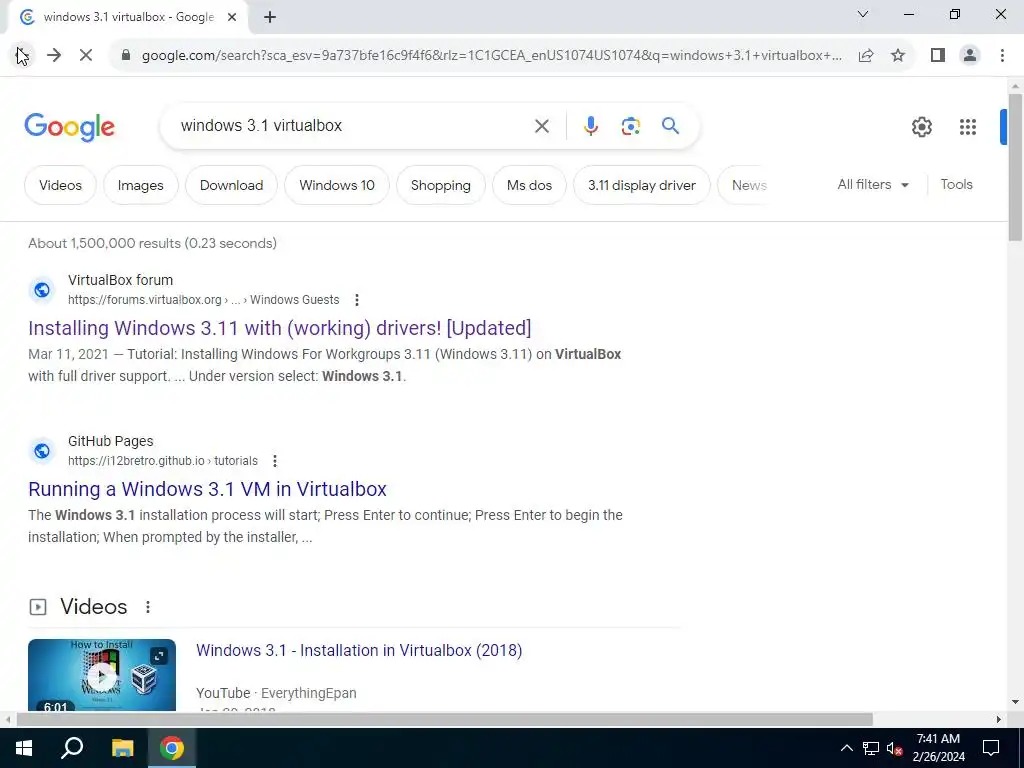Click the GitHub Pages site name

[110, 441]
